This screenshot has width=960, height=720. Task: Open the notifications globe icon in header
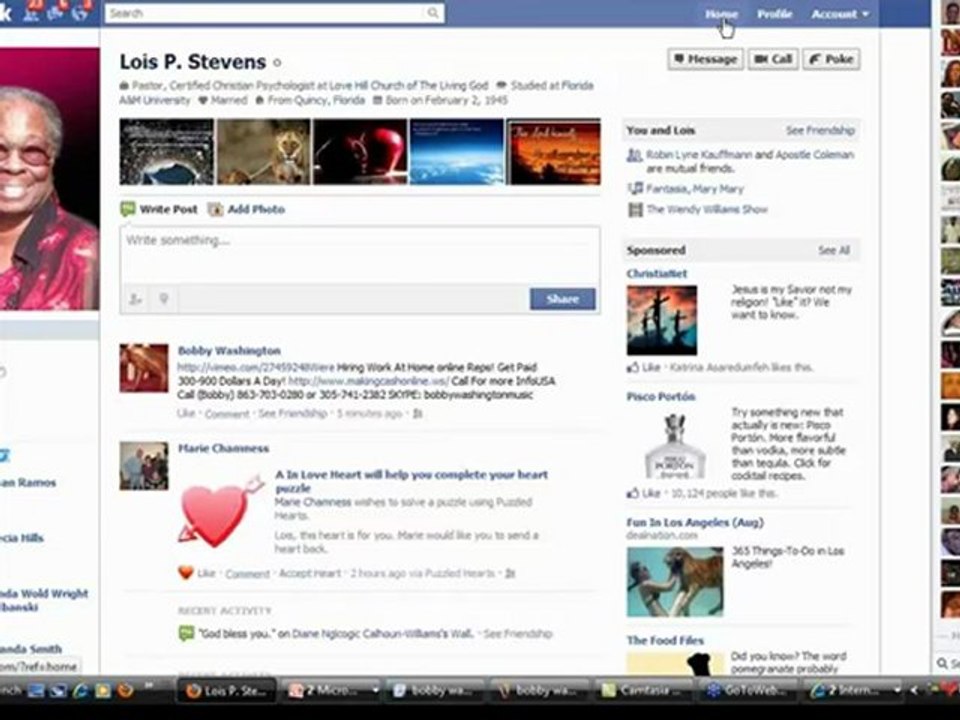(80, 12)
